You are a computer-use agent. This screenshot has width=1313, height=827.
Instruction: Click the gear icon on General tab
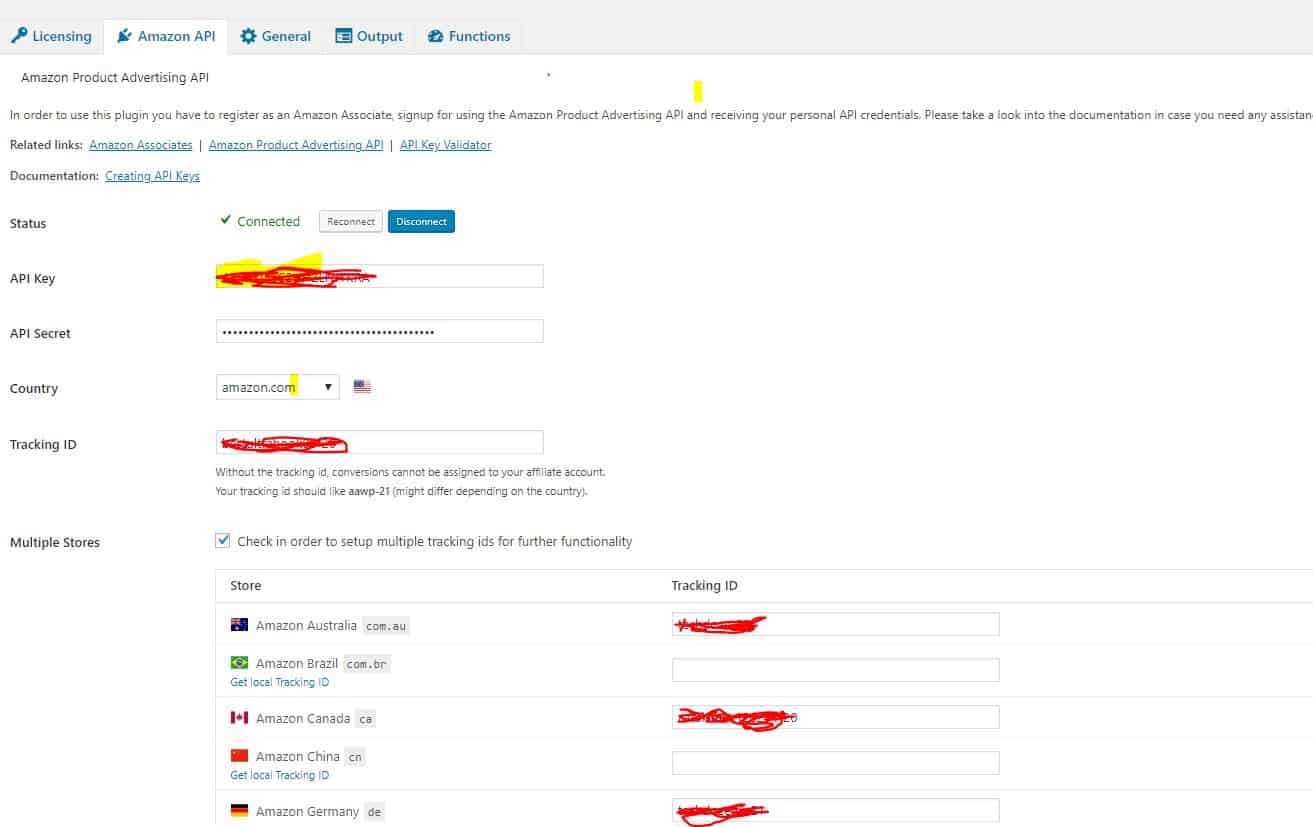(248, 36)
